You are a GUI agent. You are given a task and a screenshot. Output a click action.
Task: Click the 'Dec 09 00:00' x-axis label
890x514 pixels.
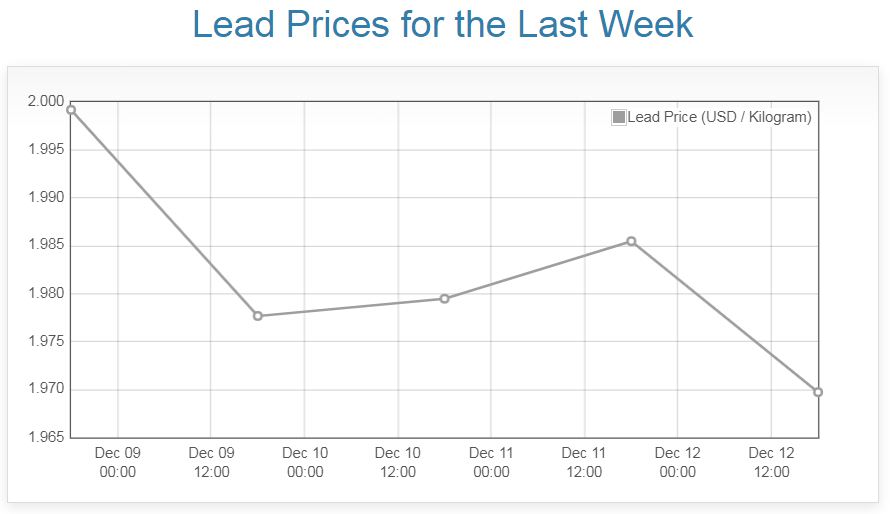coord(118,462)
